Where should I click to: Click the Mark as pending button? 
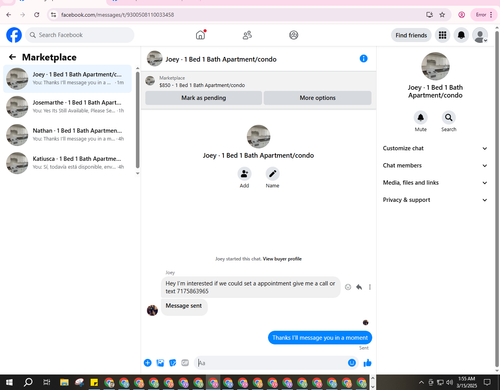coord(204,98)
